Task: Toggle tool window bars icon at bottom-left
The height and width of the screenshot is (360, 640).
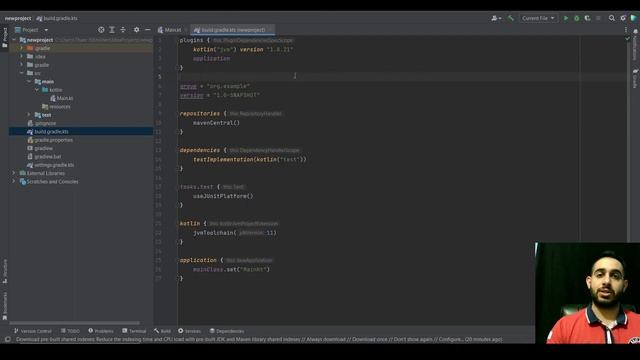Action: (7, 340)
